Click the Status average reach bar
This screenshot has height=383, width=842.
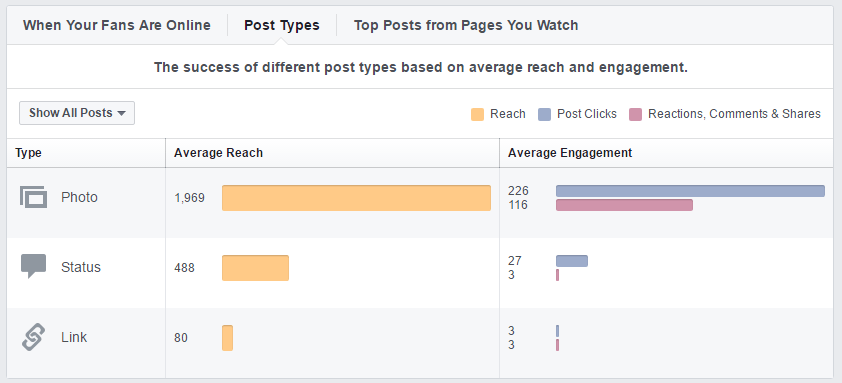tap(256, 268)
